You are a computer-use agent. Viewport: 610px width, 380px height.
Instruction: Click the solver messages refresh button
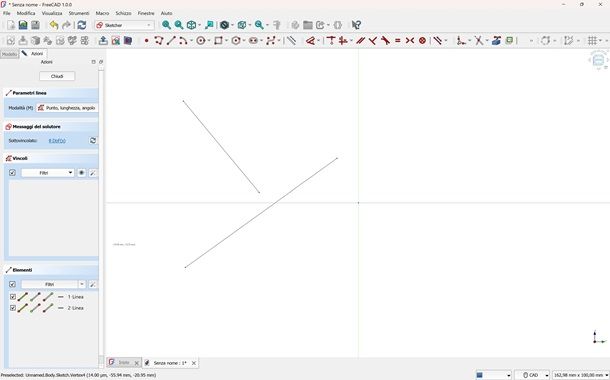(93, 140)
